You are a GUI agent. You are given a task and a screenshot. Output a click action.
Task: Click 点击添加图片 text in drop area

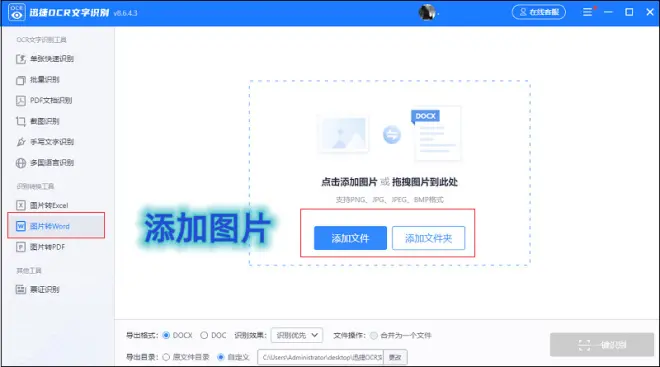coord(349,182)
